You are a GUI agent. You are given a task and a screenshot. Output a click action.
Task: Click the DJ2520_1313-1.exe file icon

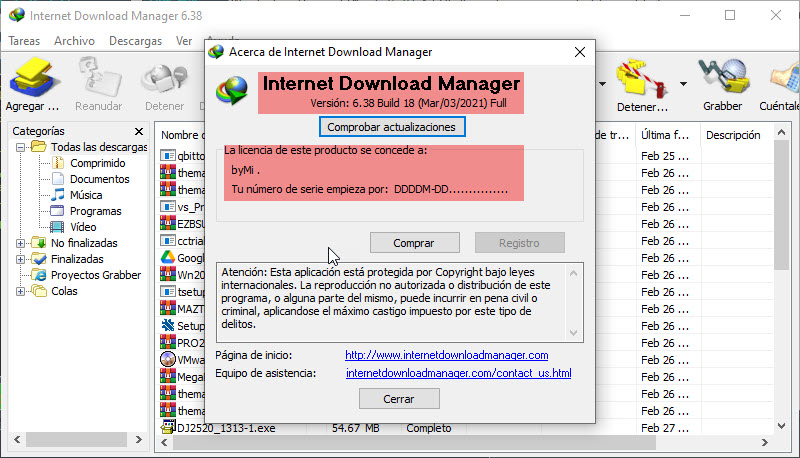point(168,427)
